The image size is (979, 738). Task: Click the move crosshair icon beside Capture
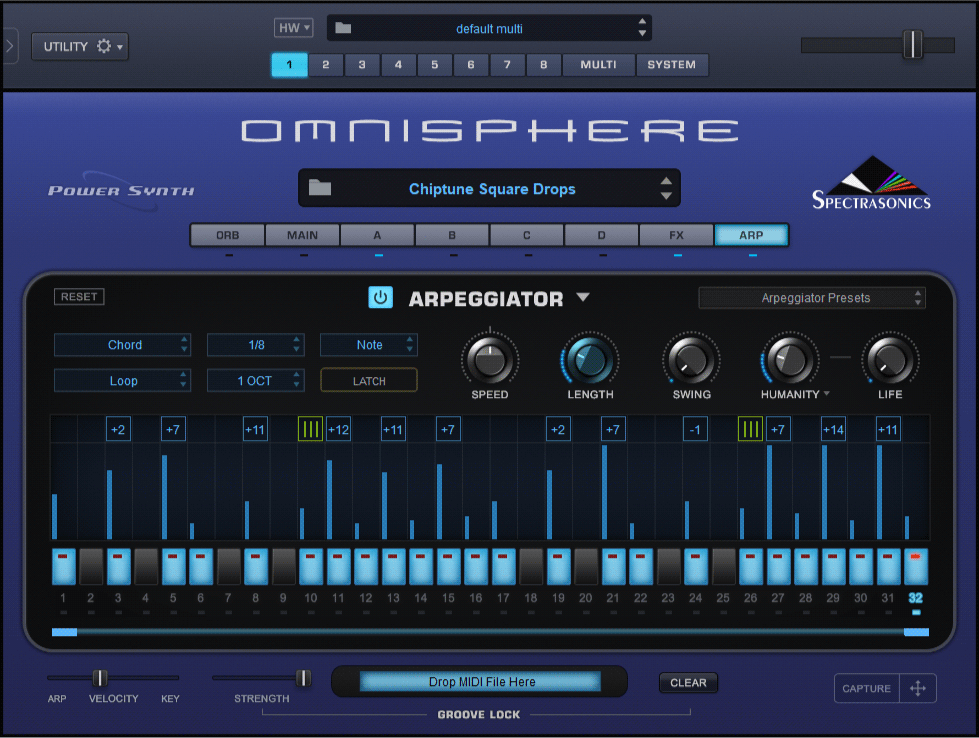(918, 688)
